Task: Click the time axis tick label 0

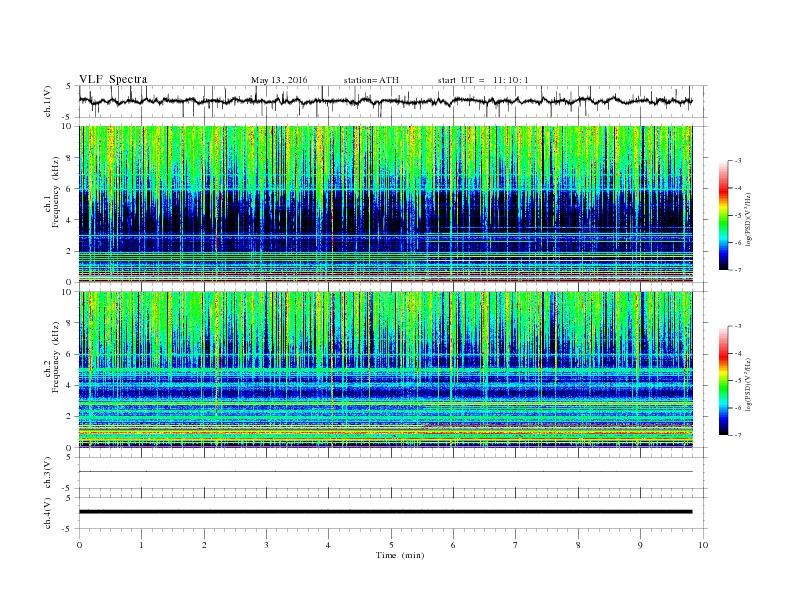Action: tap(79, 545)
